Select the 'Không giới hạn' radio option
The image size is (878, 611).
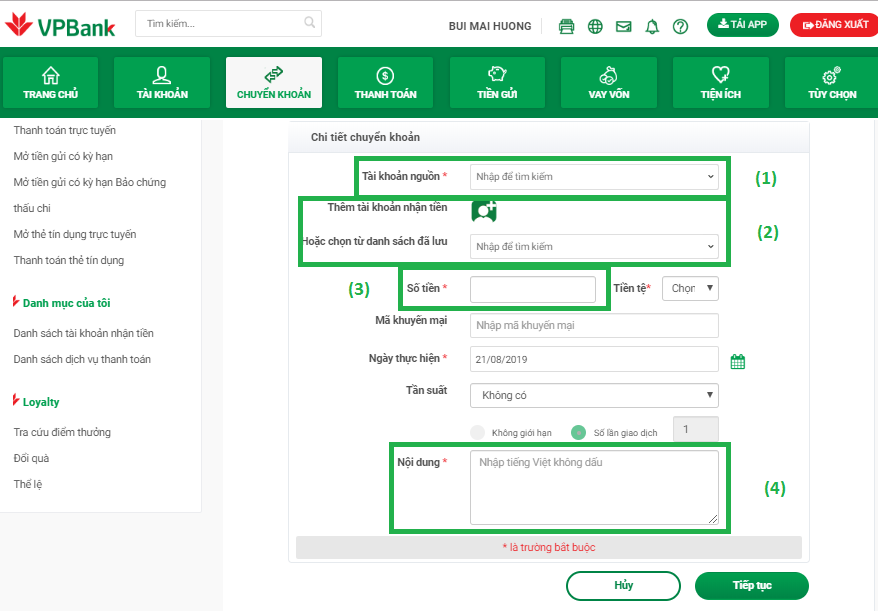477,433
